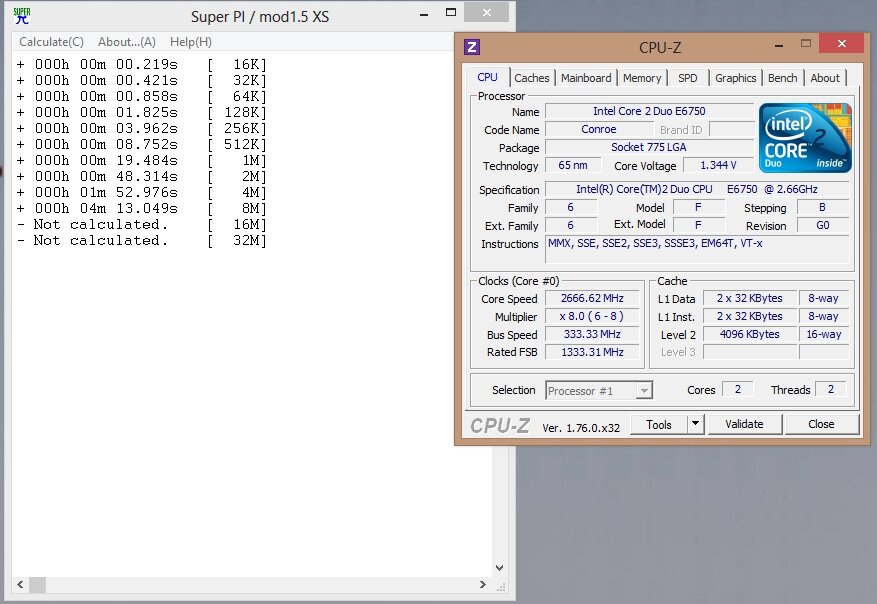877x604 pixels.
Task: Show the About tab in CPU-Z
Action: coord(825,78)
